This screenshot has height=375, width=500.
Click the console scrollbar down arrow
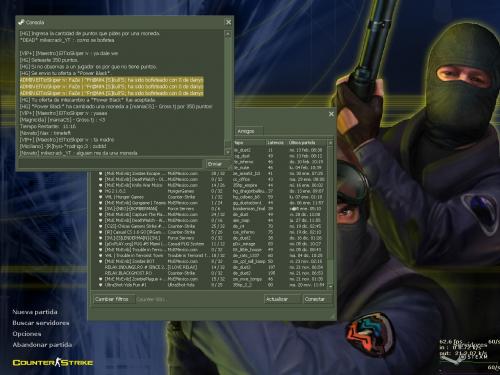tap(228, 152)
